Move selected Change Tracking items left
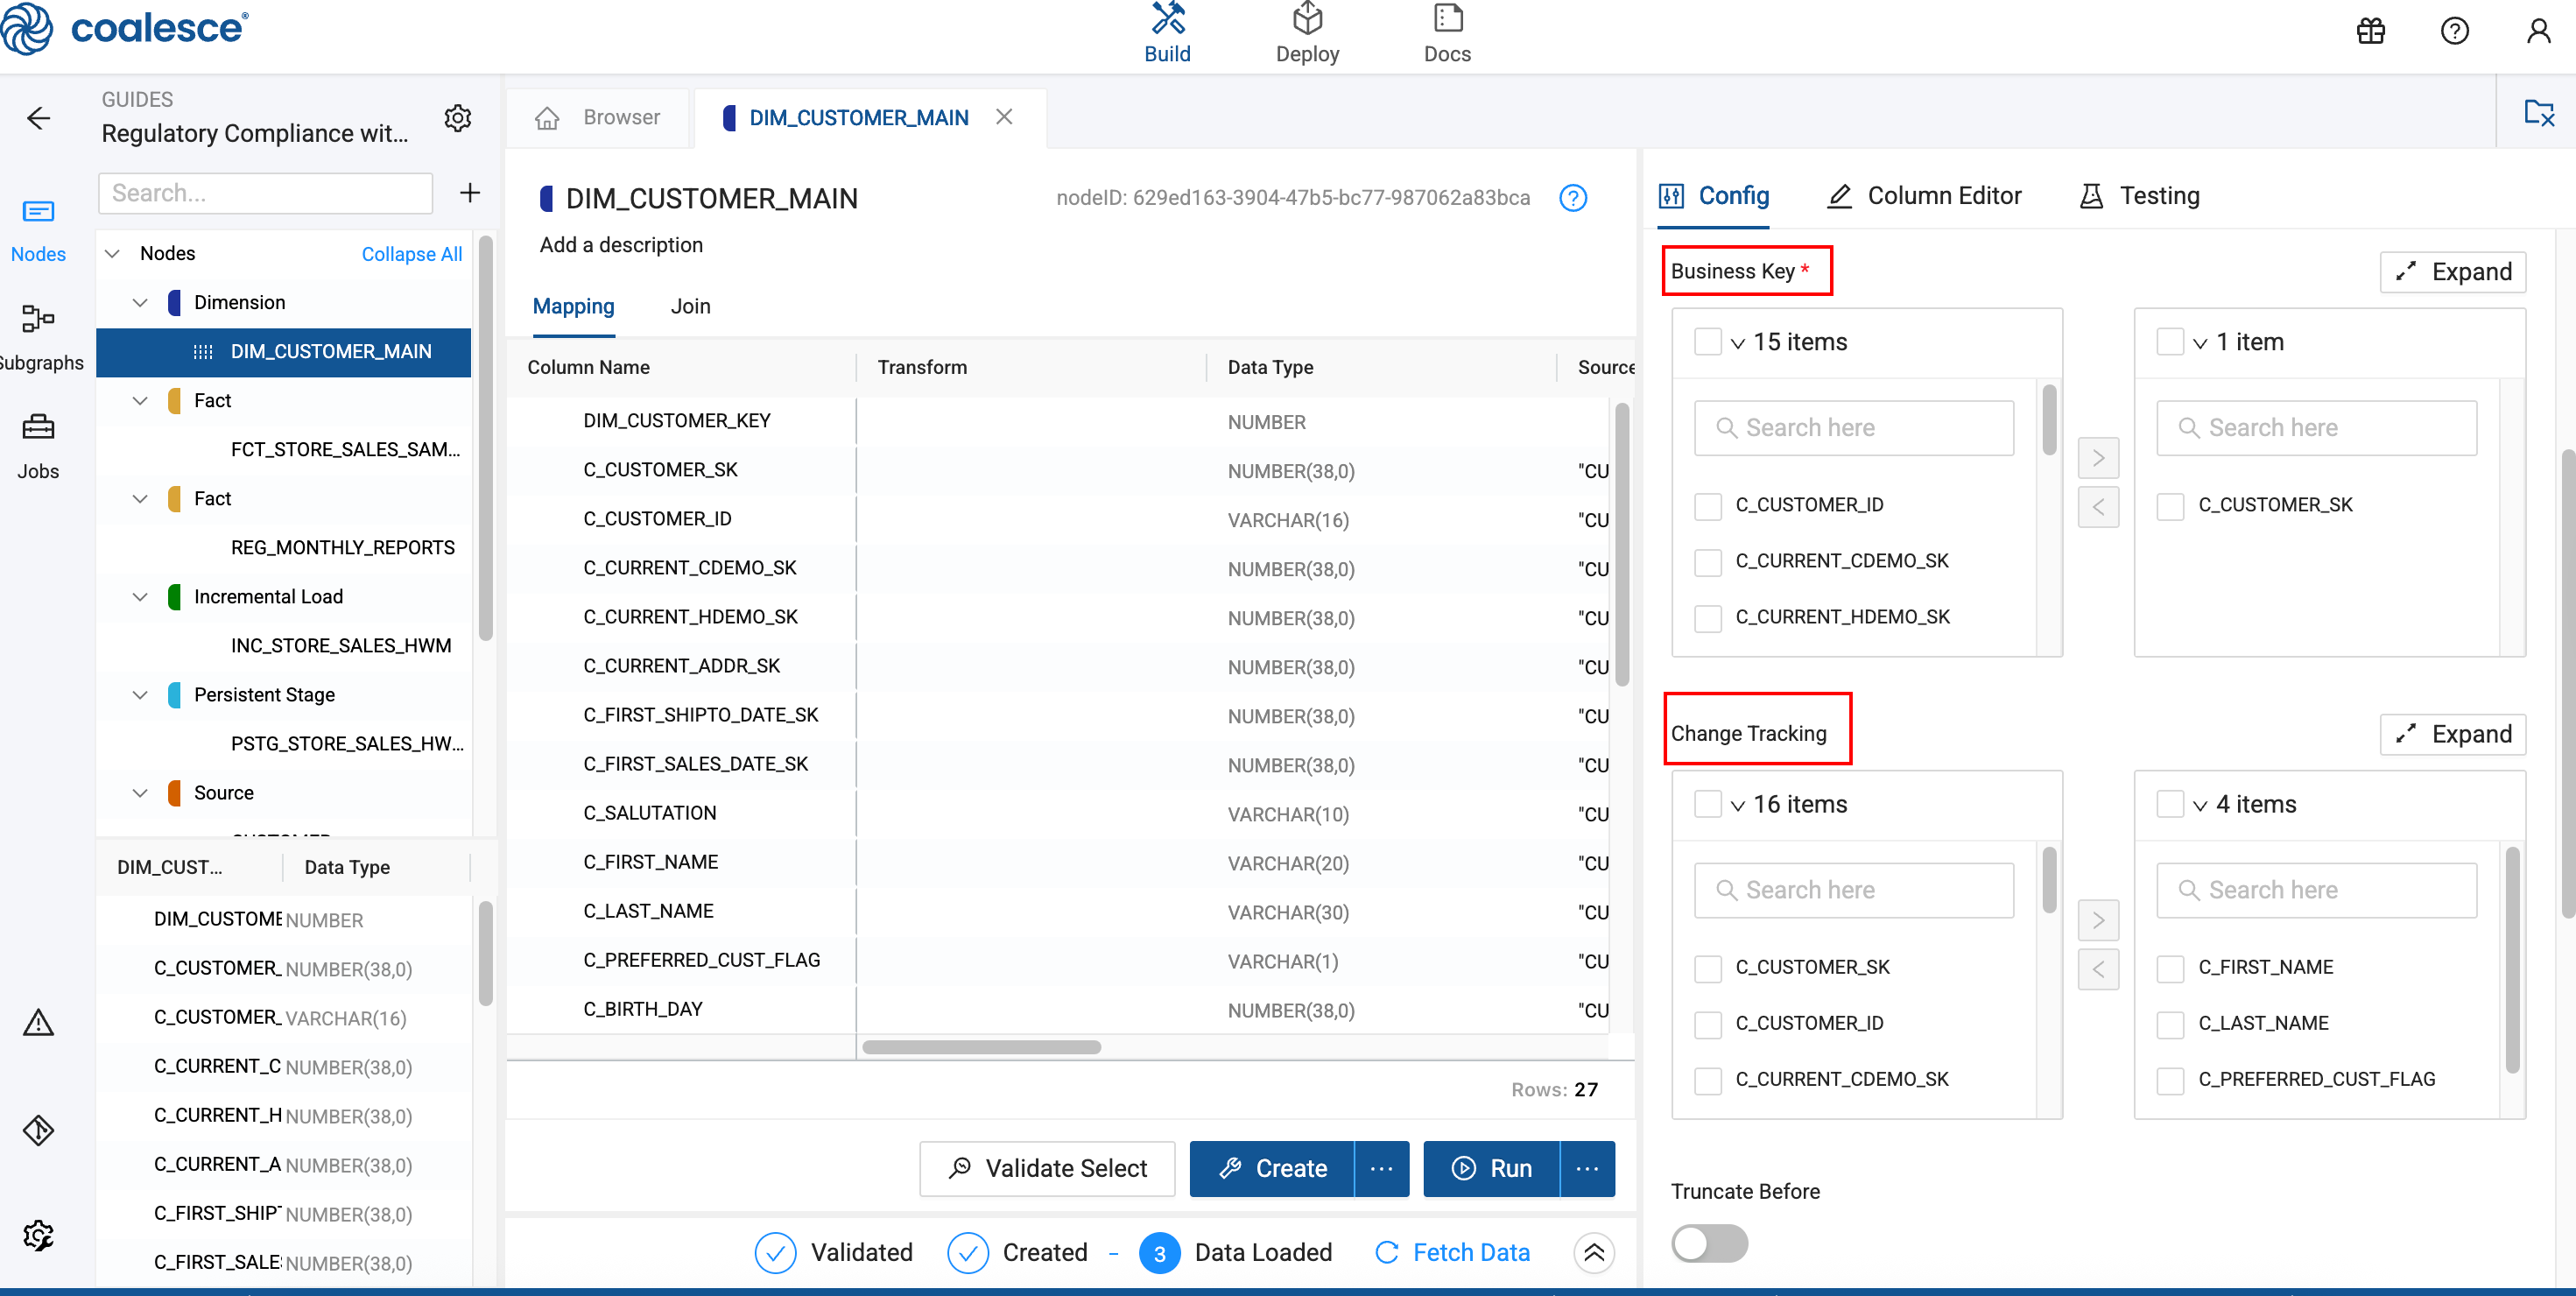Image resolution: width=2576 pixels, height=1296 pixels. click(2098, 969)
